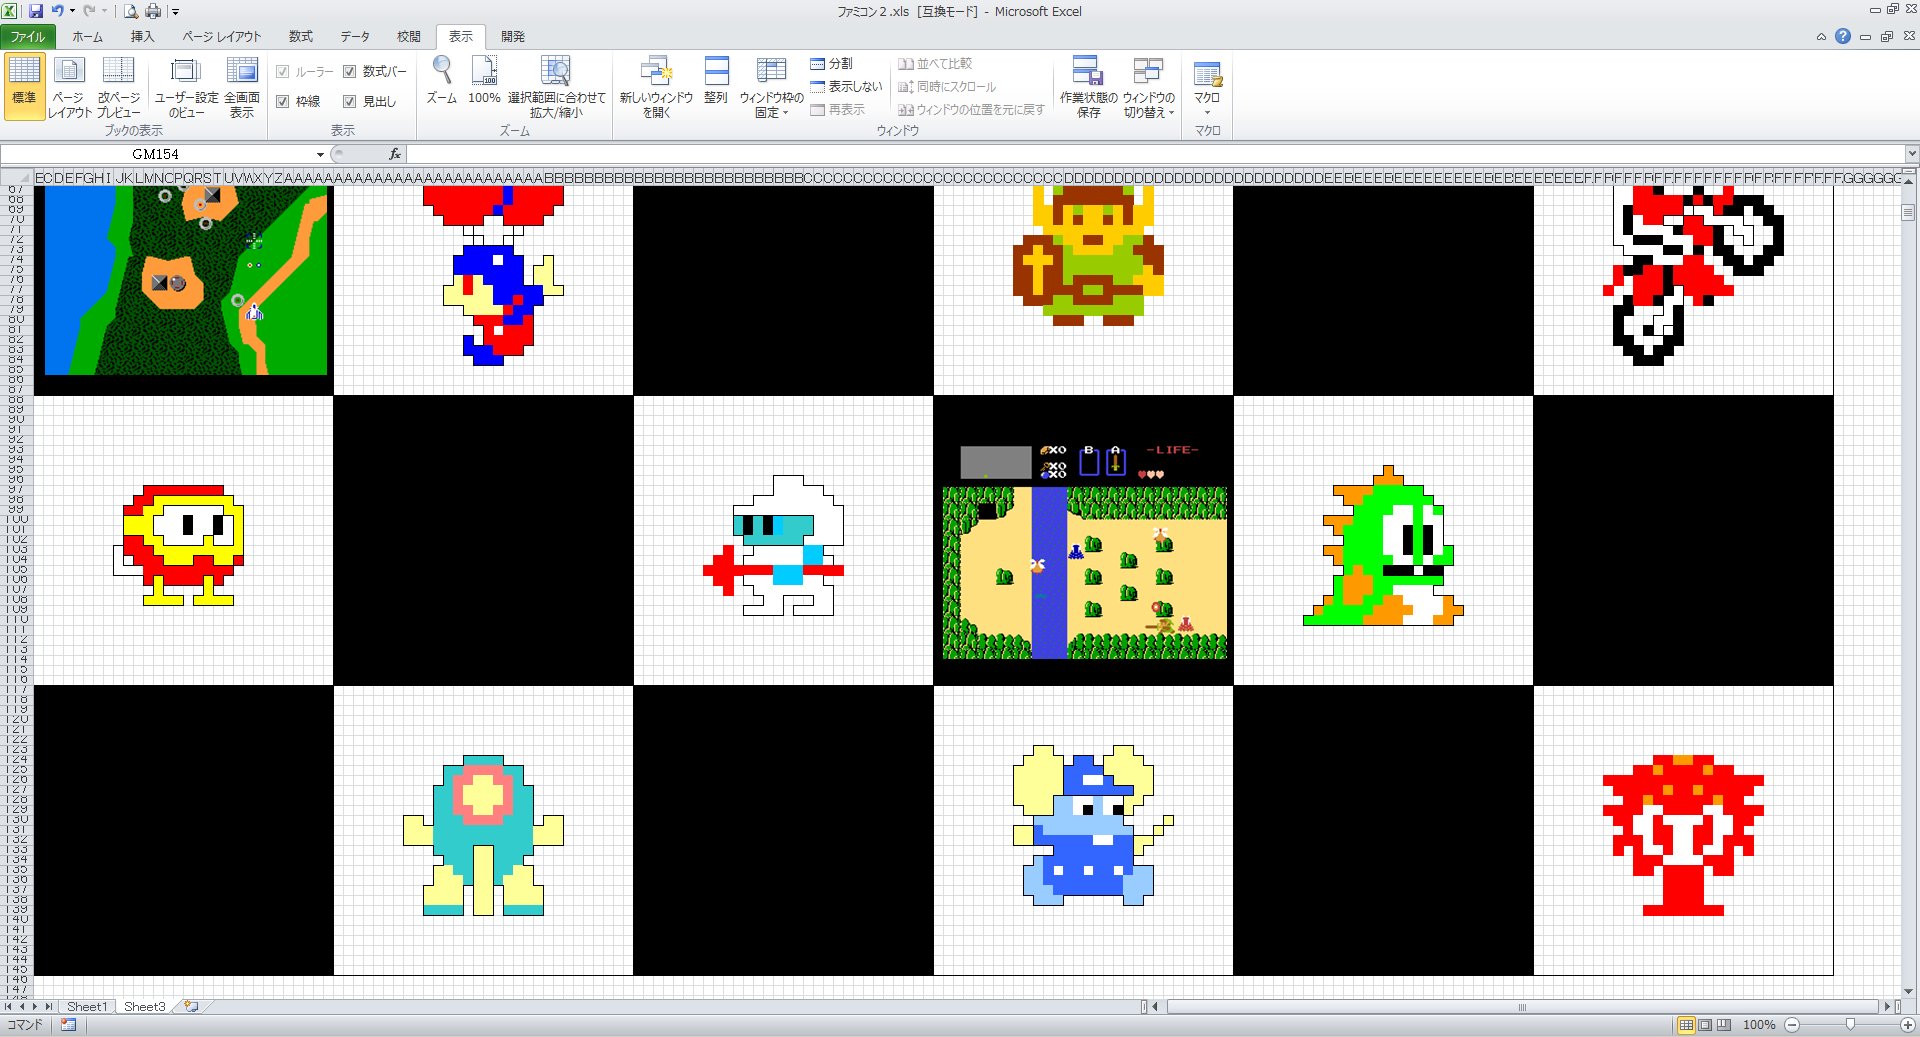The width and height of the screenshot is (1920, 1037).
Task: Activate 全画面表示 full screen view
Action: pyautogui.click(x=242, y=86)
